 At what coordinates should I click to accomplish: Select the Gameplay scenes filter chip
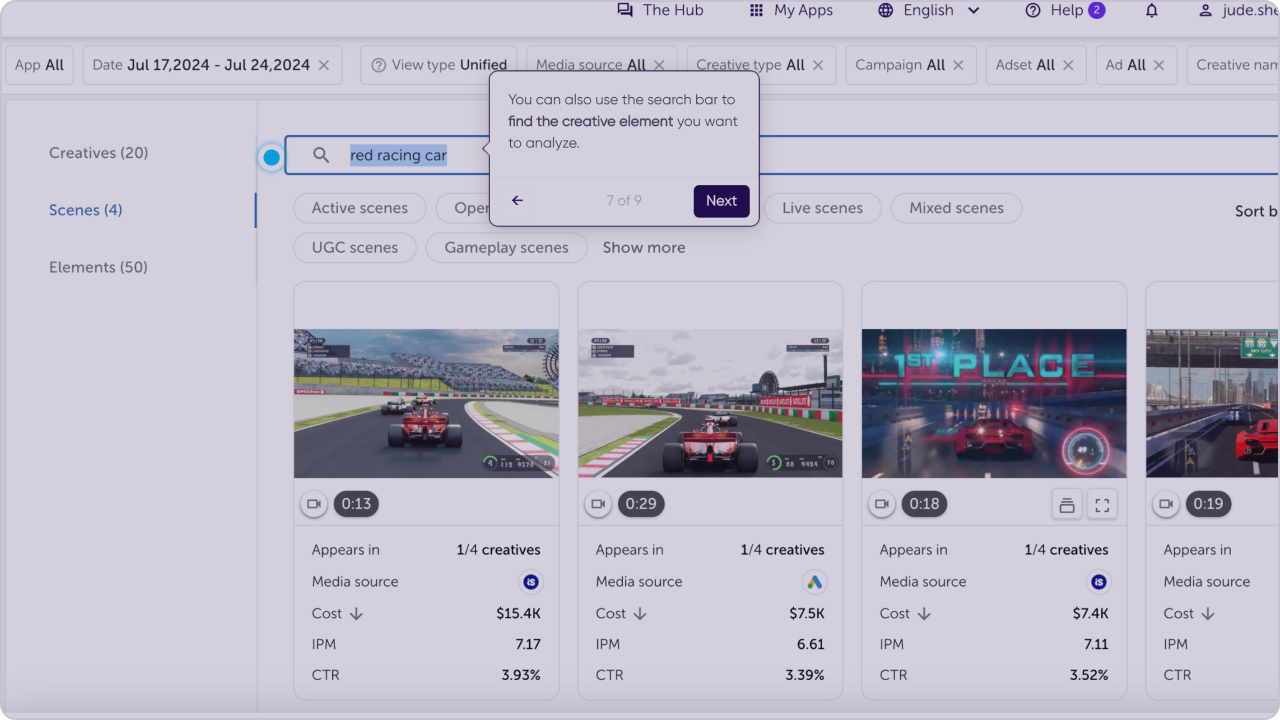tap(506, 248)
